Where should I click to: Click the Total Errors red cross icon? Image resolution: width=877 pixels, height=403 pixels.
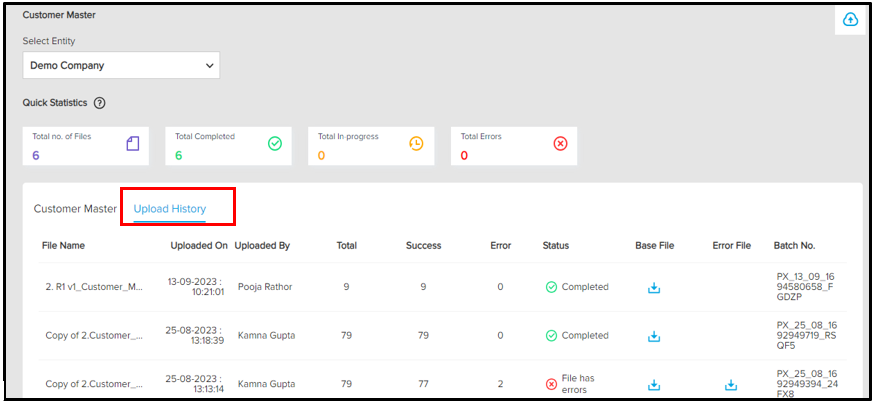[x=560, y=144]
